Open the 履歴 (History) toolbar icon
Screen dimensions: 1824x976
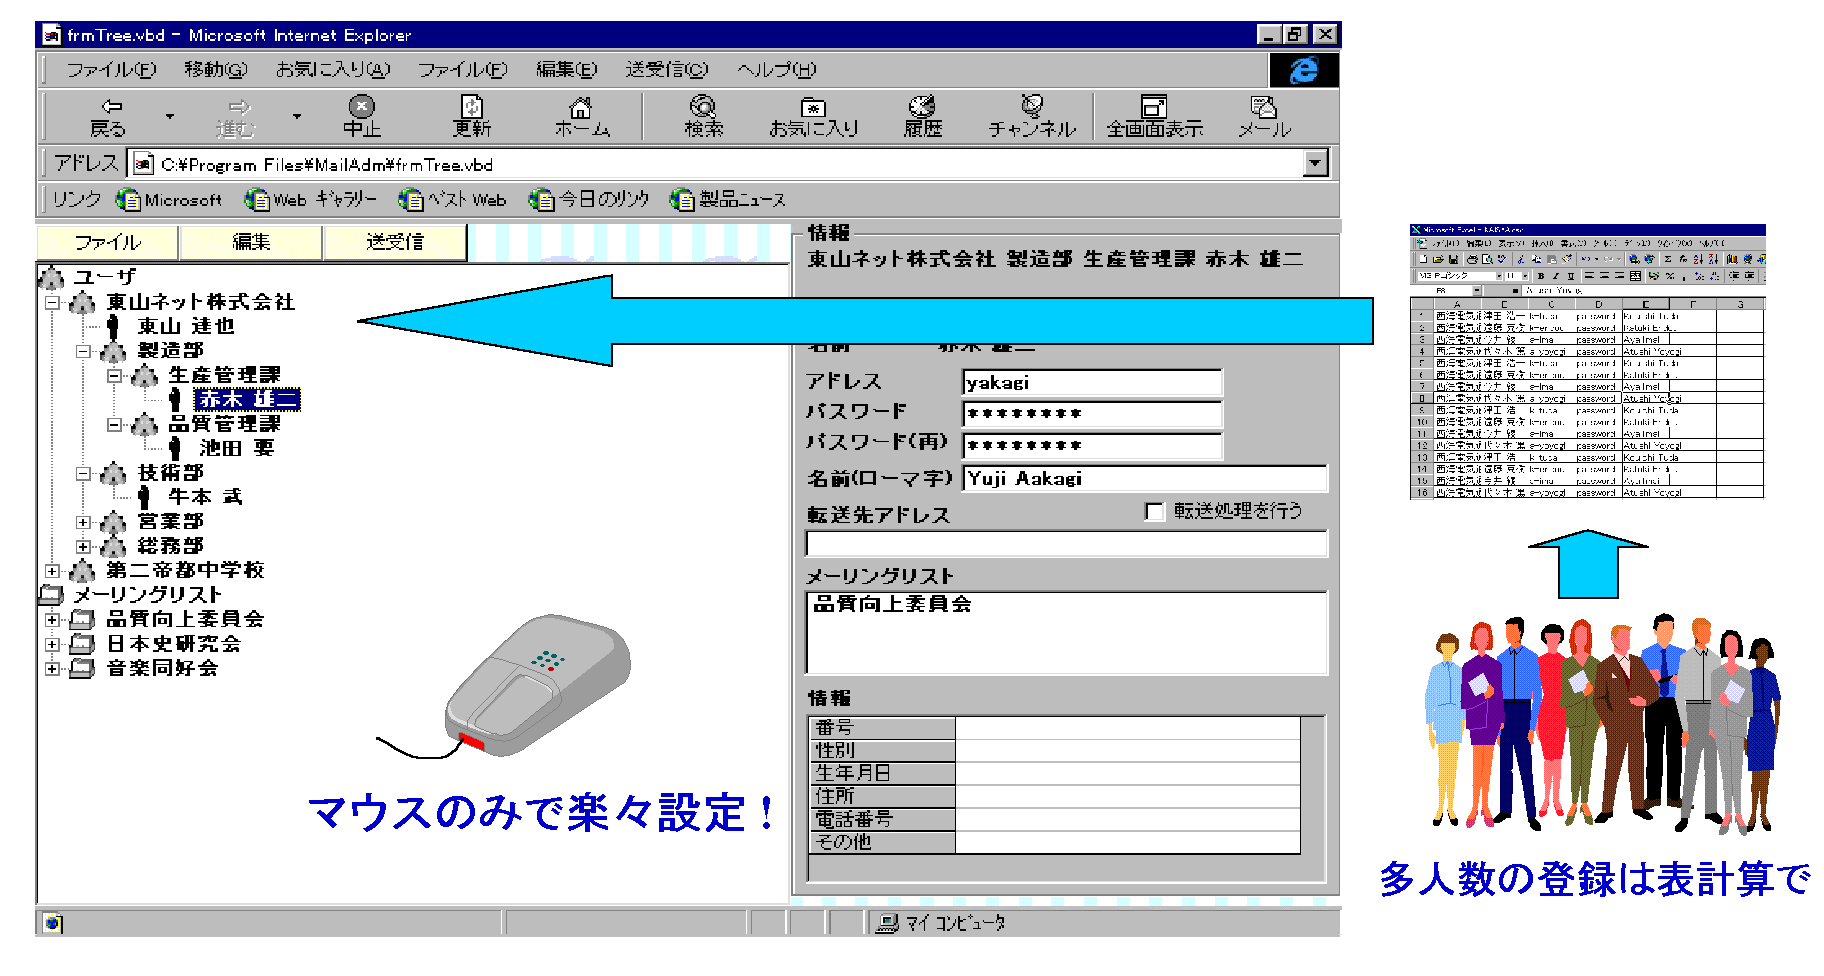[x=922, y=115]
